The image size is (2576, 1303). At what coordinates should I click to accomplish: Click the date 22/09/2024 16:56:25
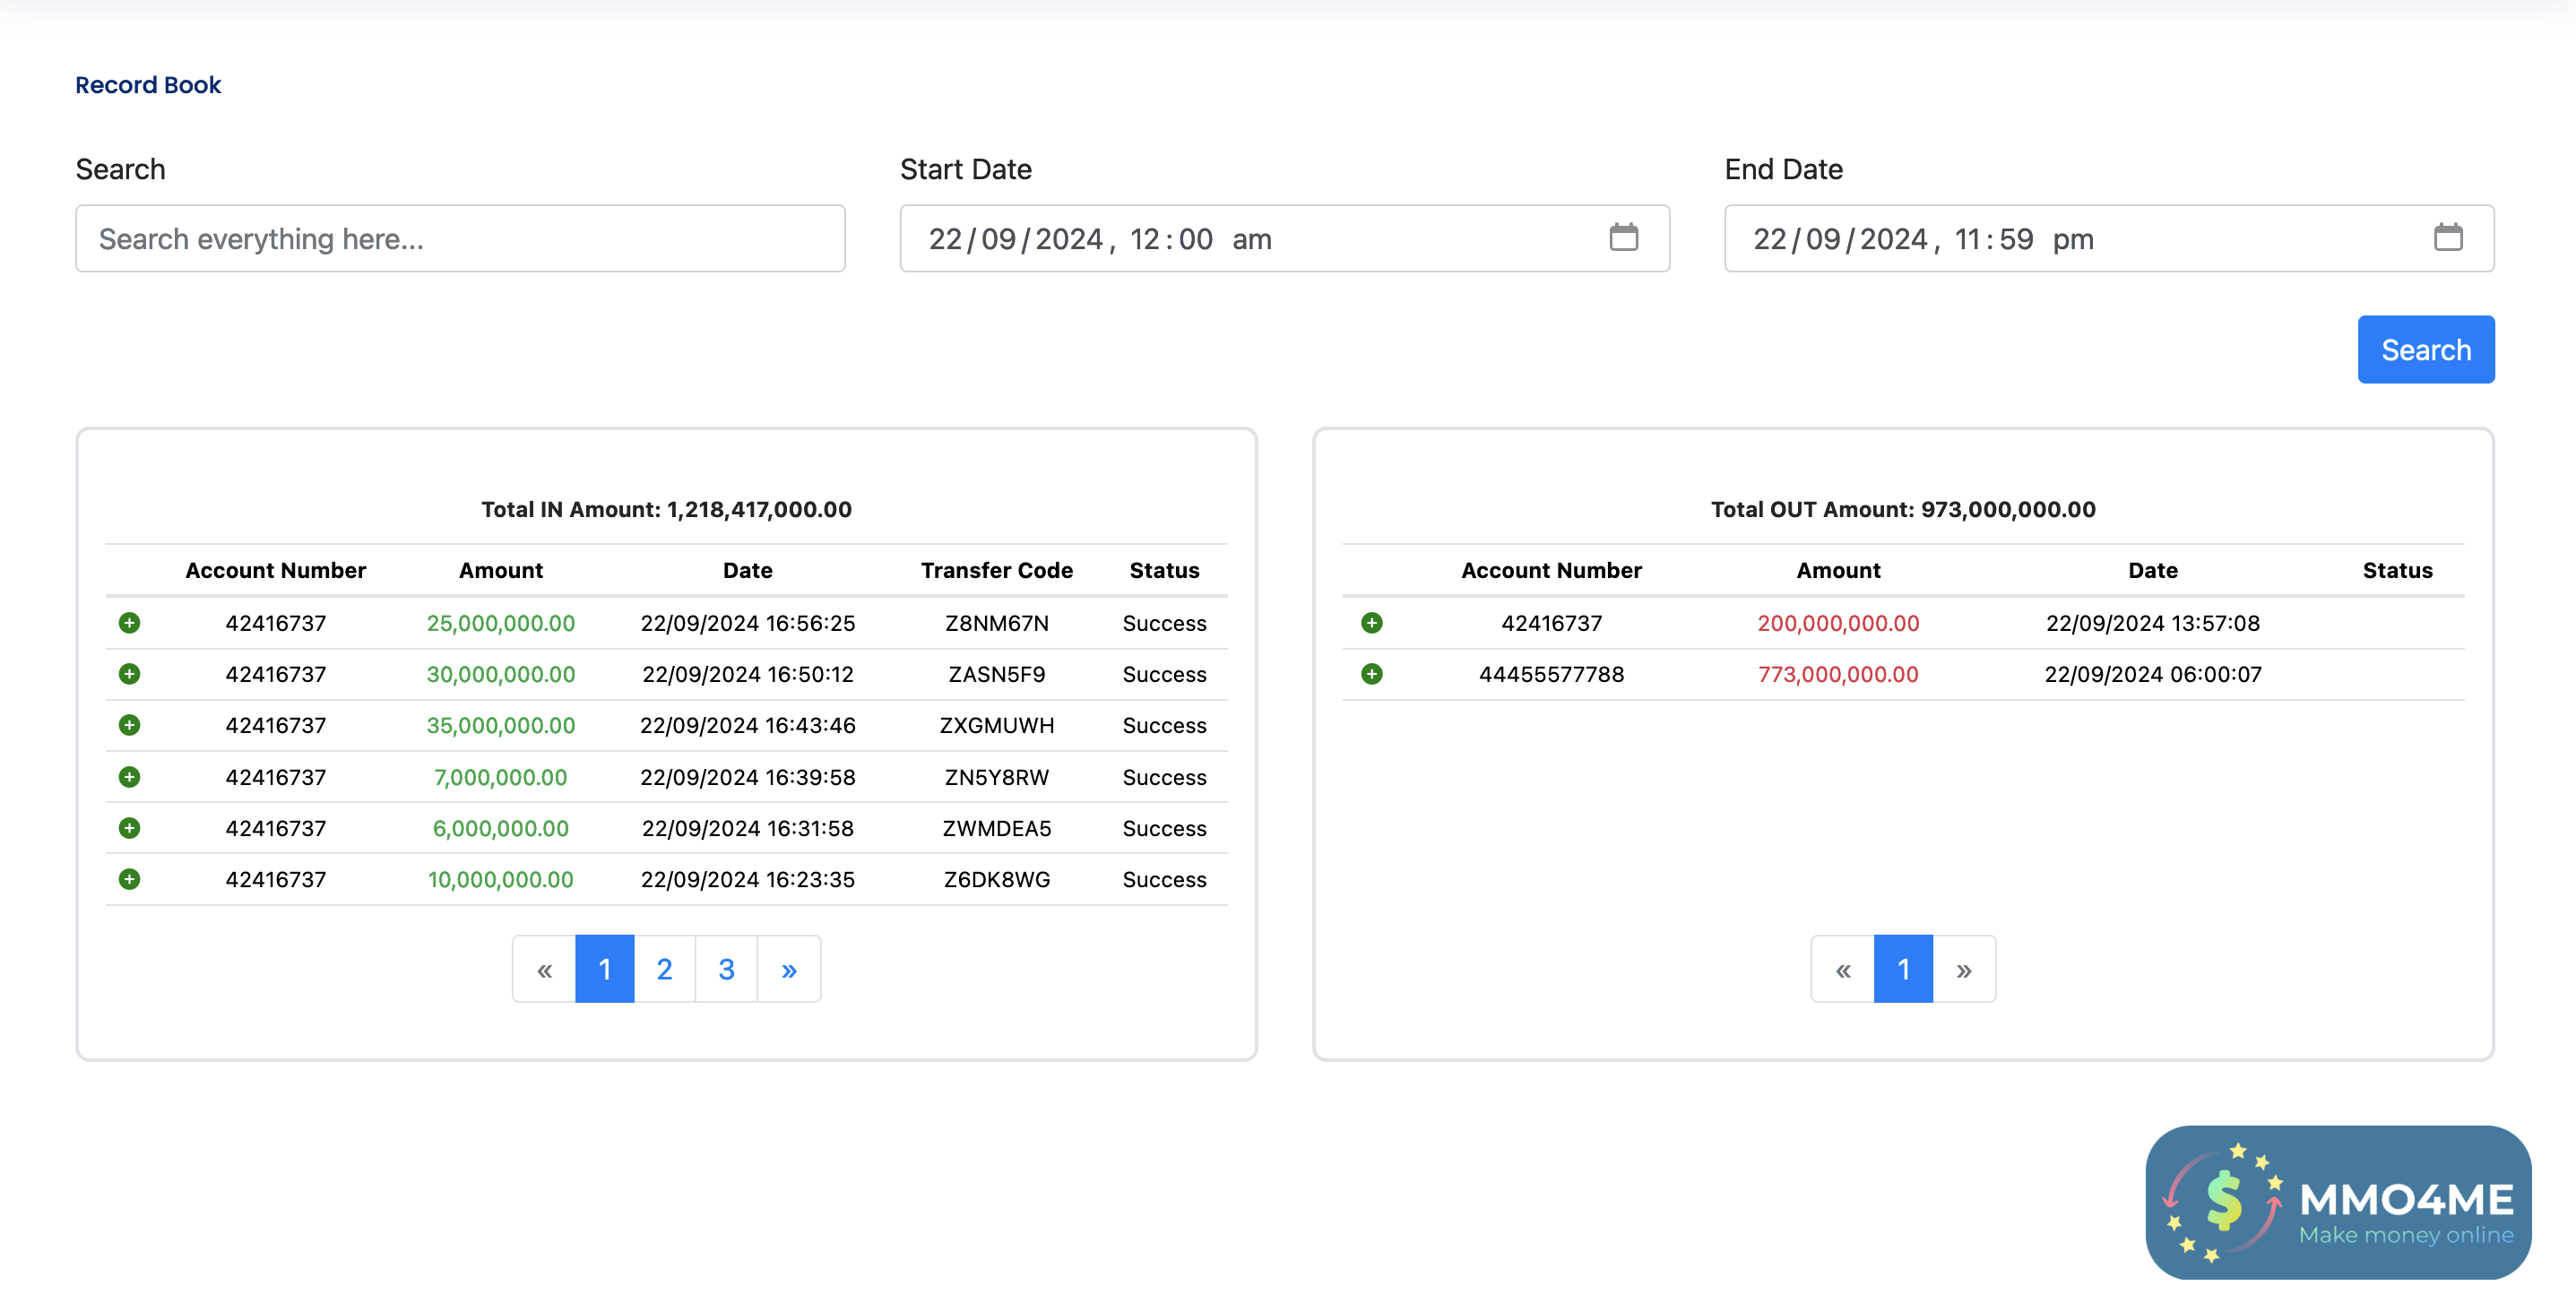coord(748,623)
